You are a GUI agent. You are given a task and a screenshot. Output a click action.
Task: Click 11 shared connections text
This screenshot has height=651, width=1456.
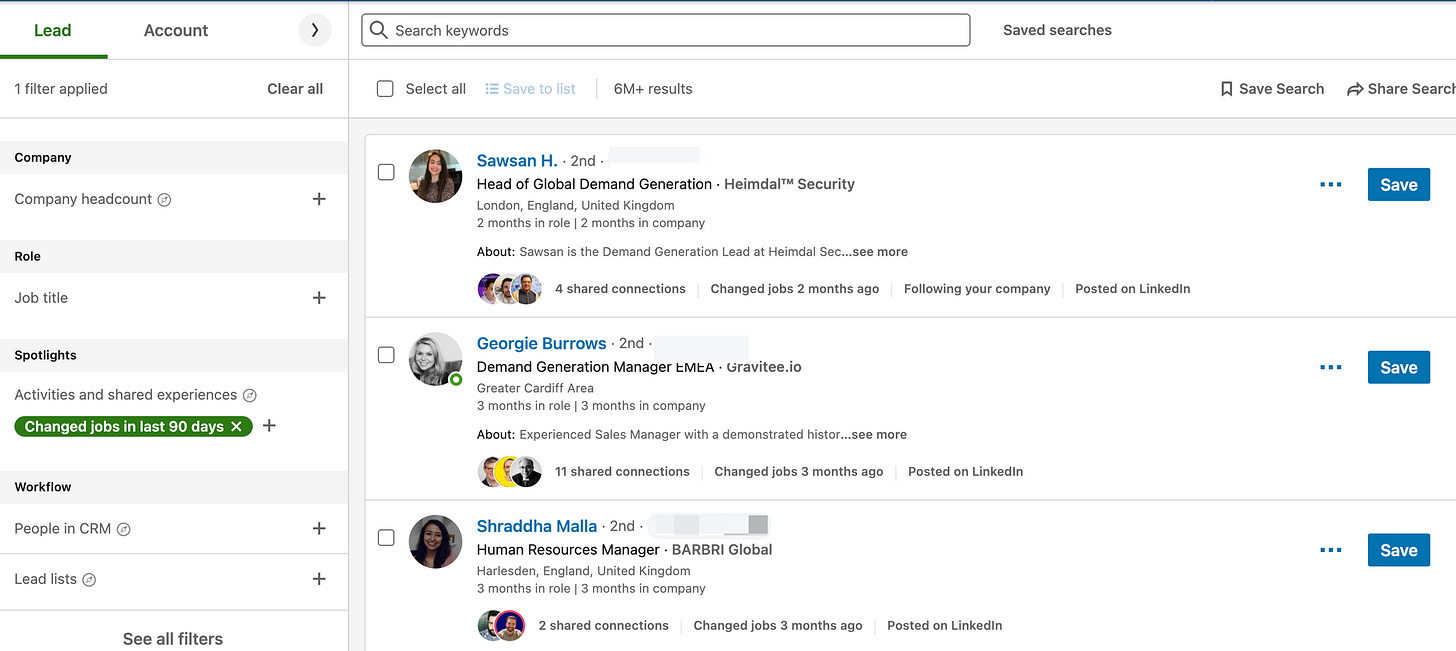[x=622, y=472]
